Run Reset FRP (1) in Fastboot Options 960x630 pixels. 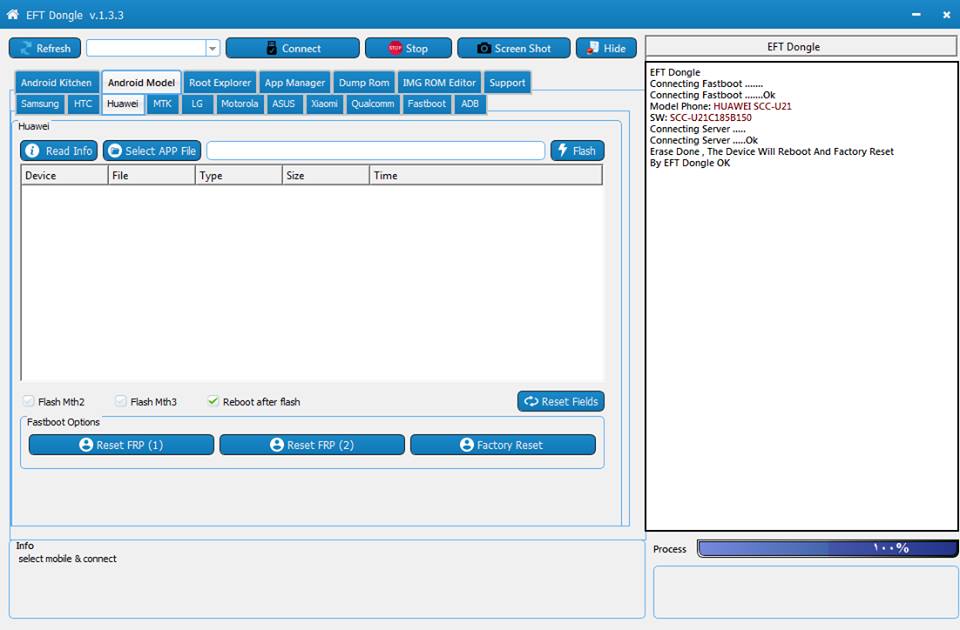click(x=121, y=445)
